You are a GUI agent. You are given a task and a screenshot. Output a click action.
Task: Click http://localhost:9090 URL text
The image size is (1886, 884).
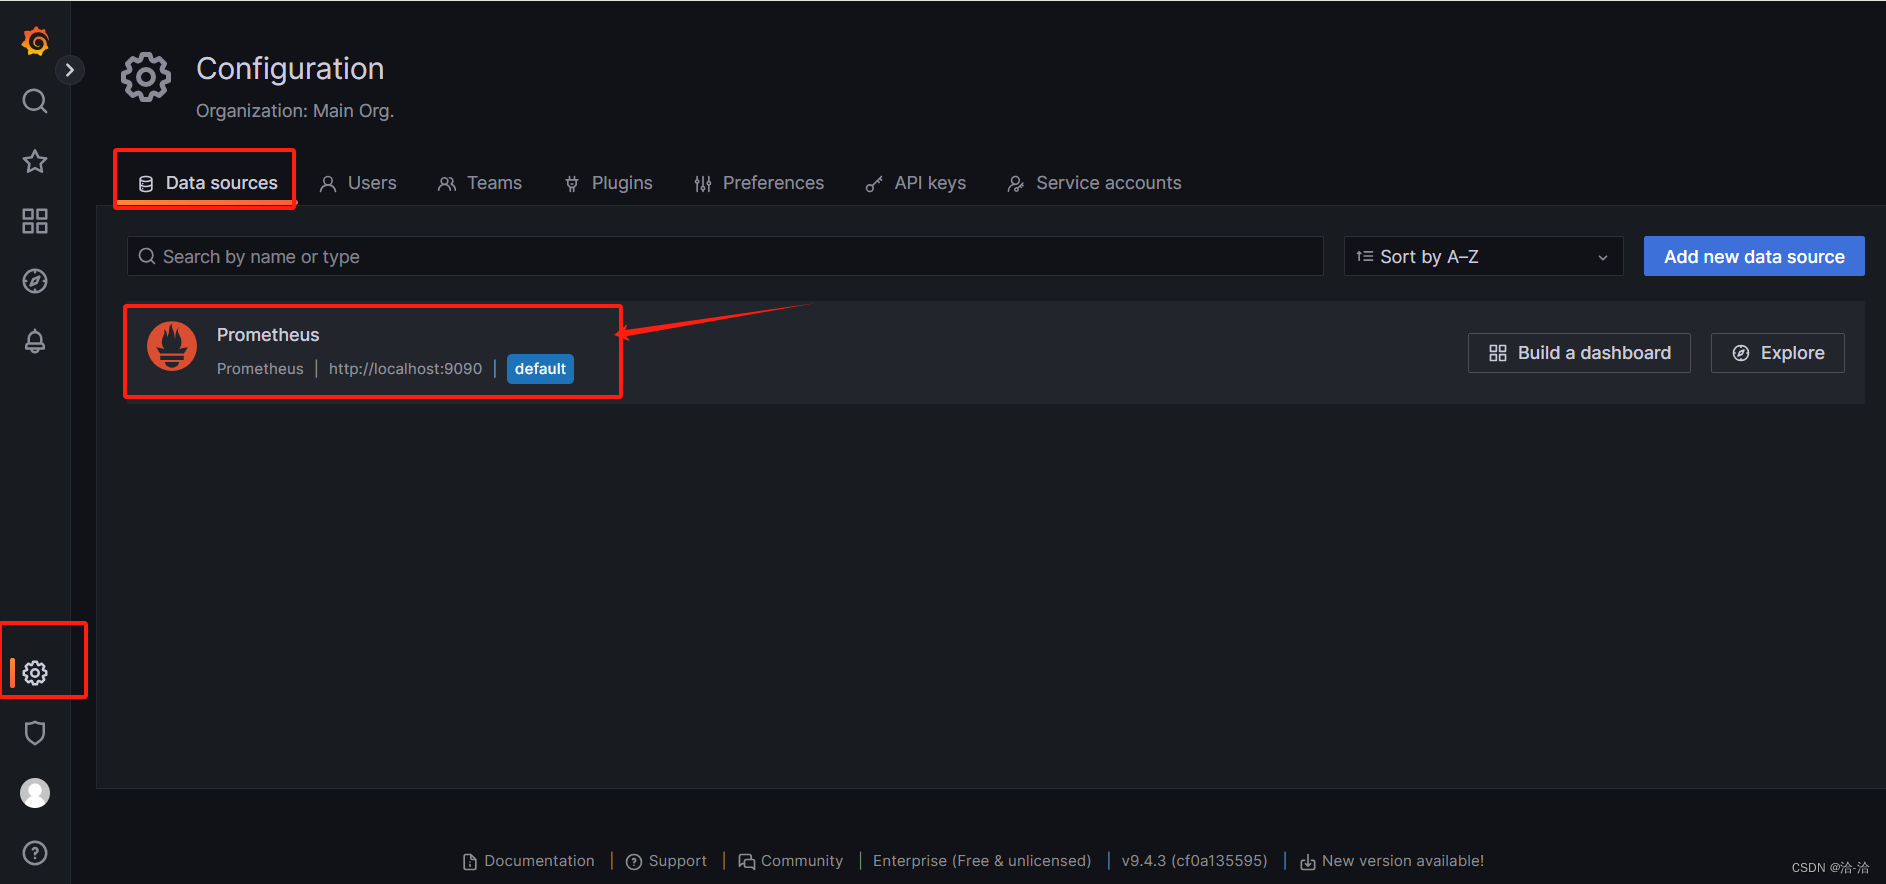(405, 369)
